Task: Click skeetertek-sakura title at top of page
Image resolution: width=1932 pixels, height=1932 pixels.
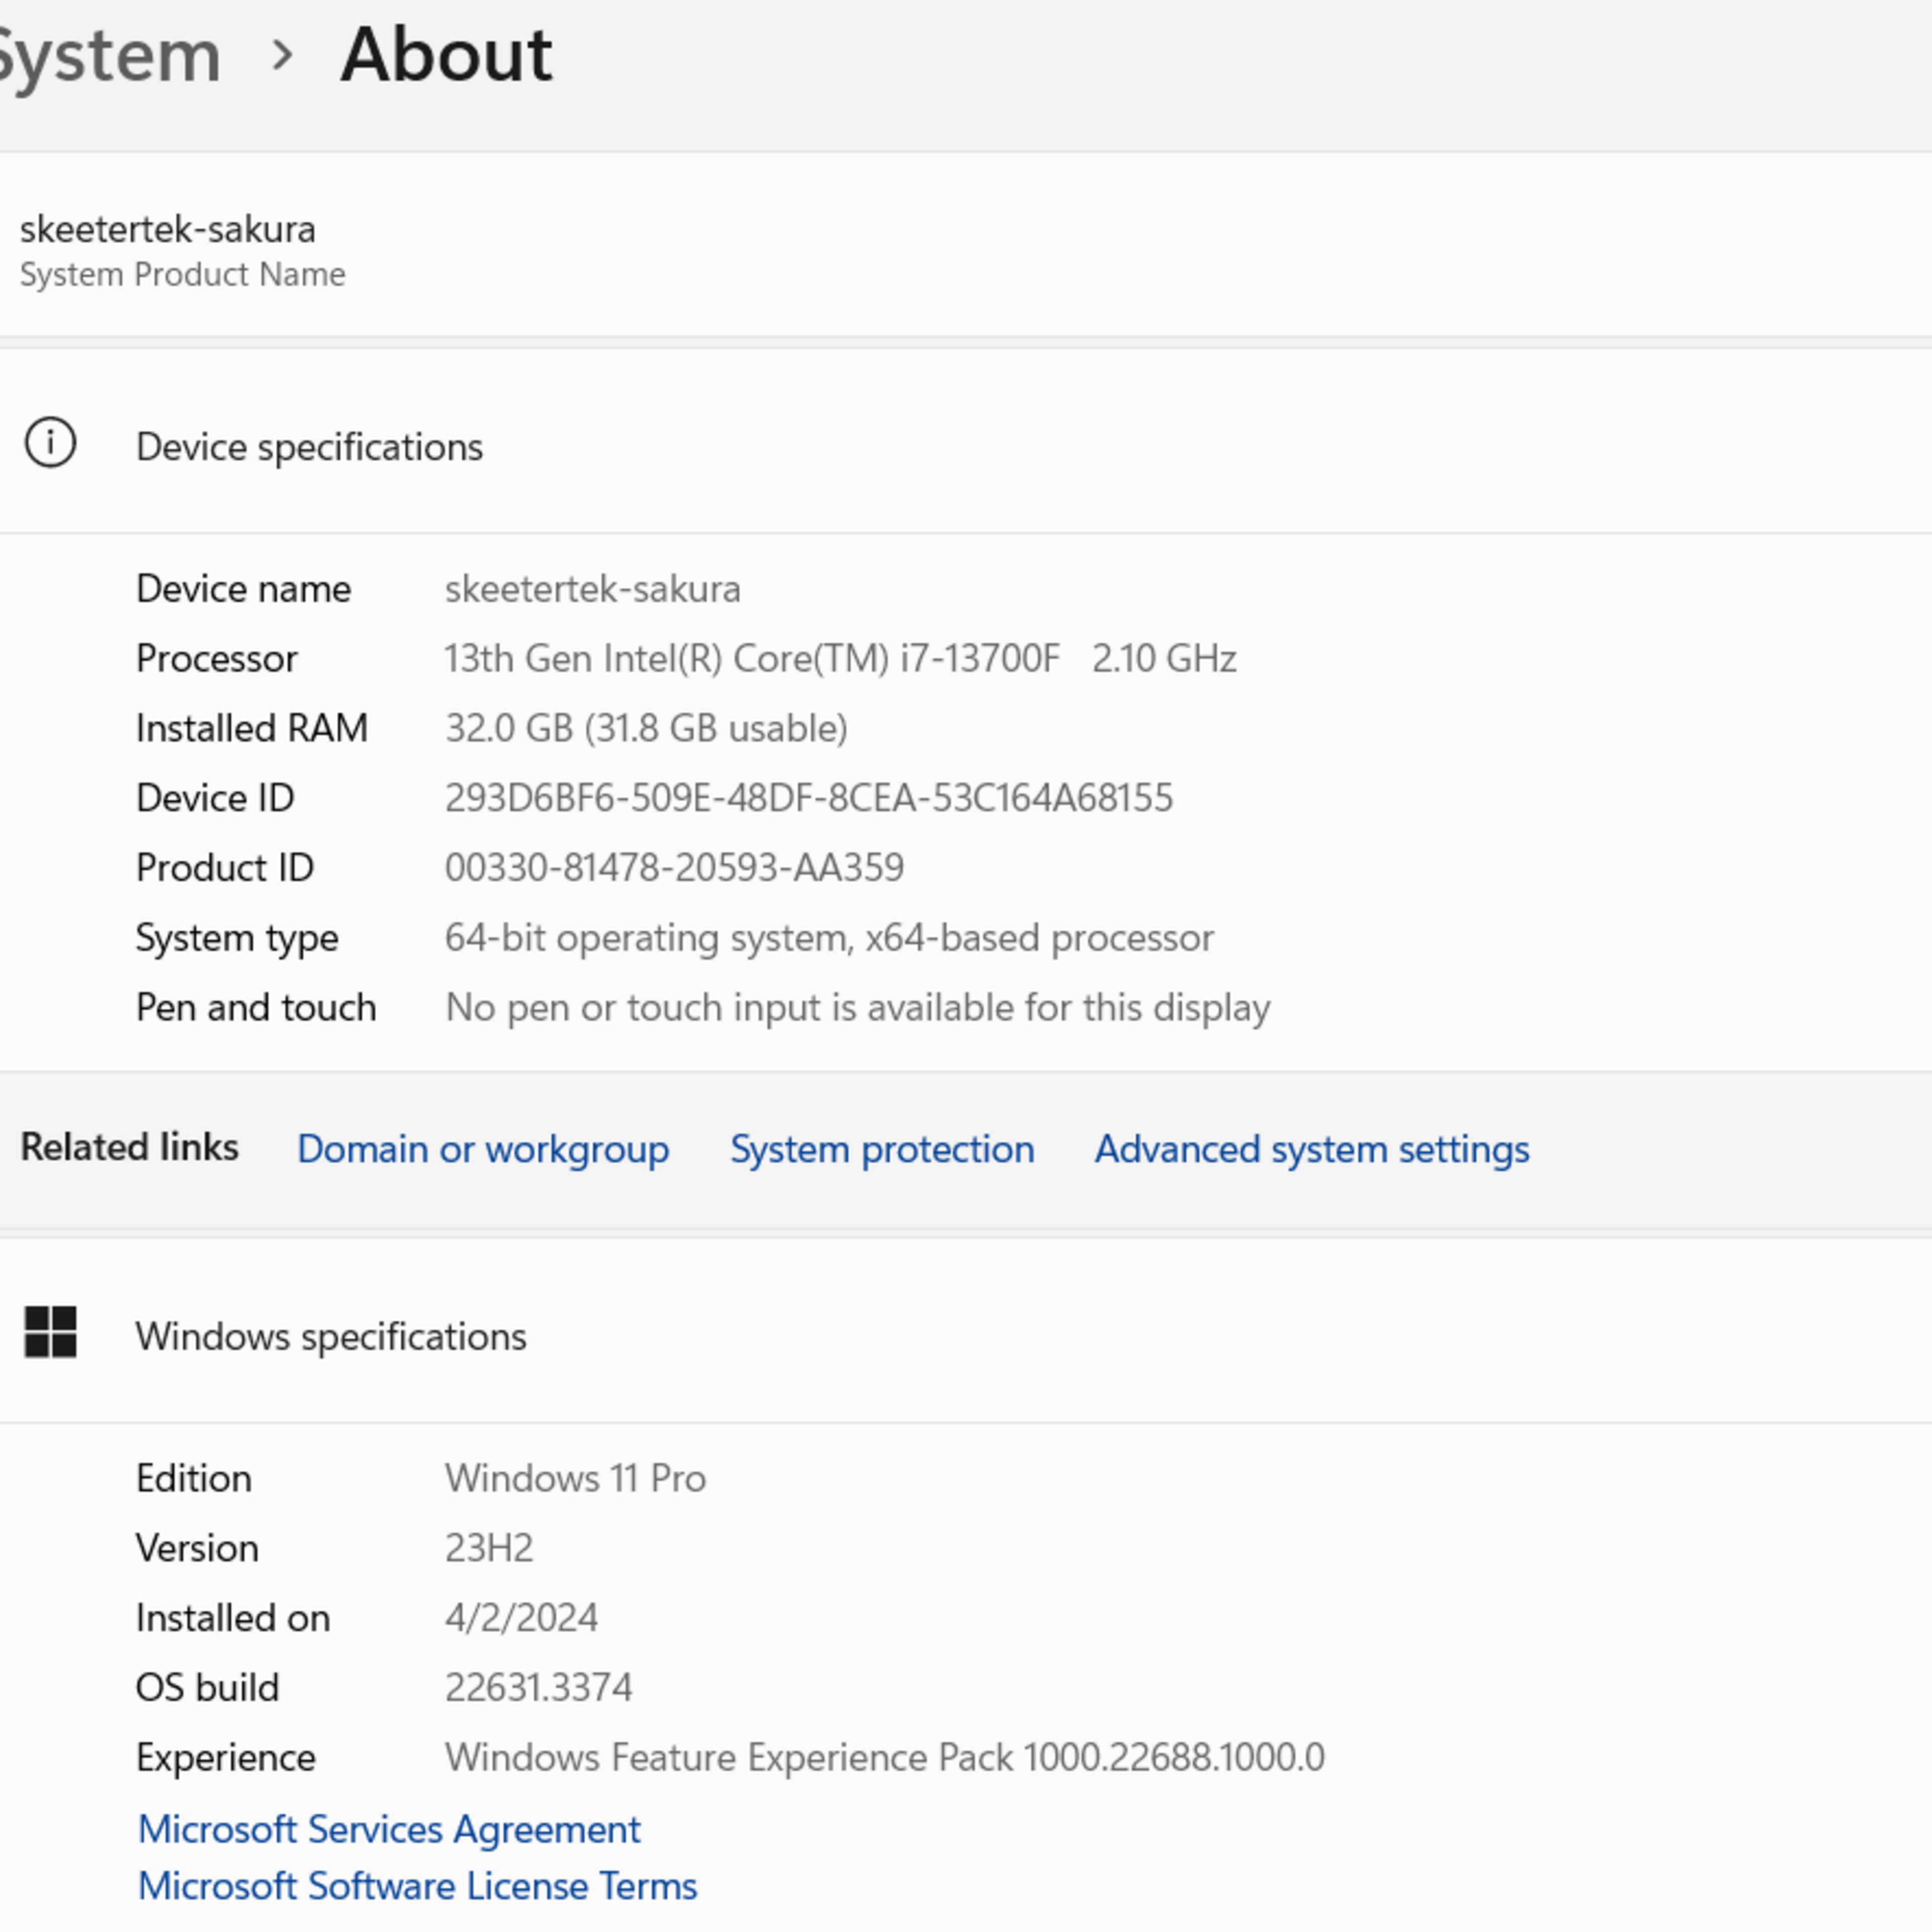Action: tap(168, 229)
